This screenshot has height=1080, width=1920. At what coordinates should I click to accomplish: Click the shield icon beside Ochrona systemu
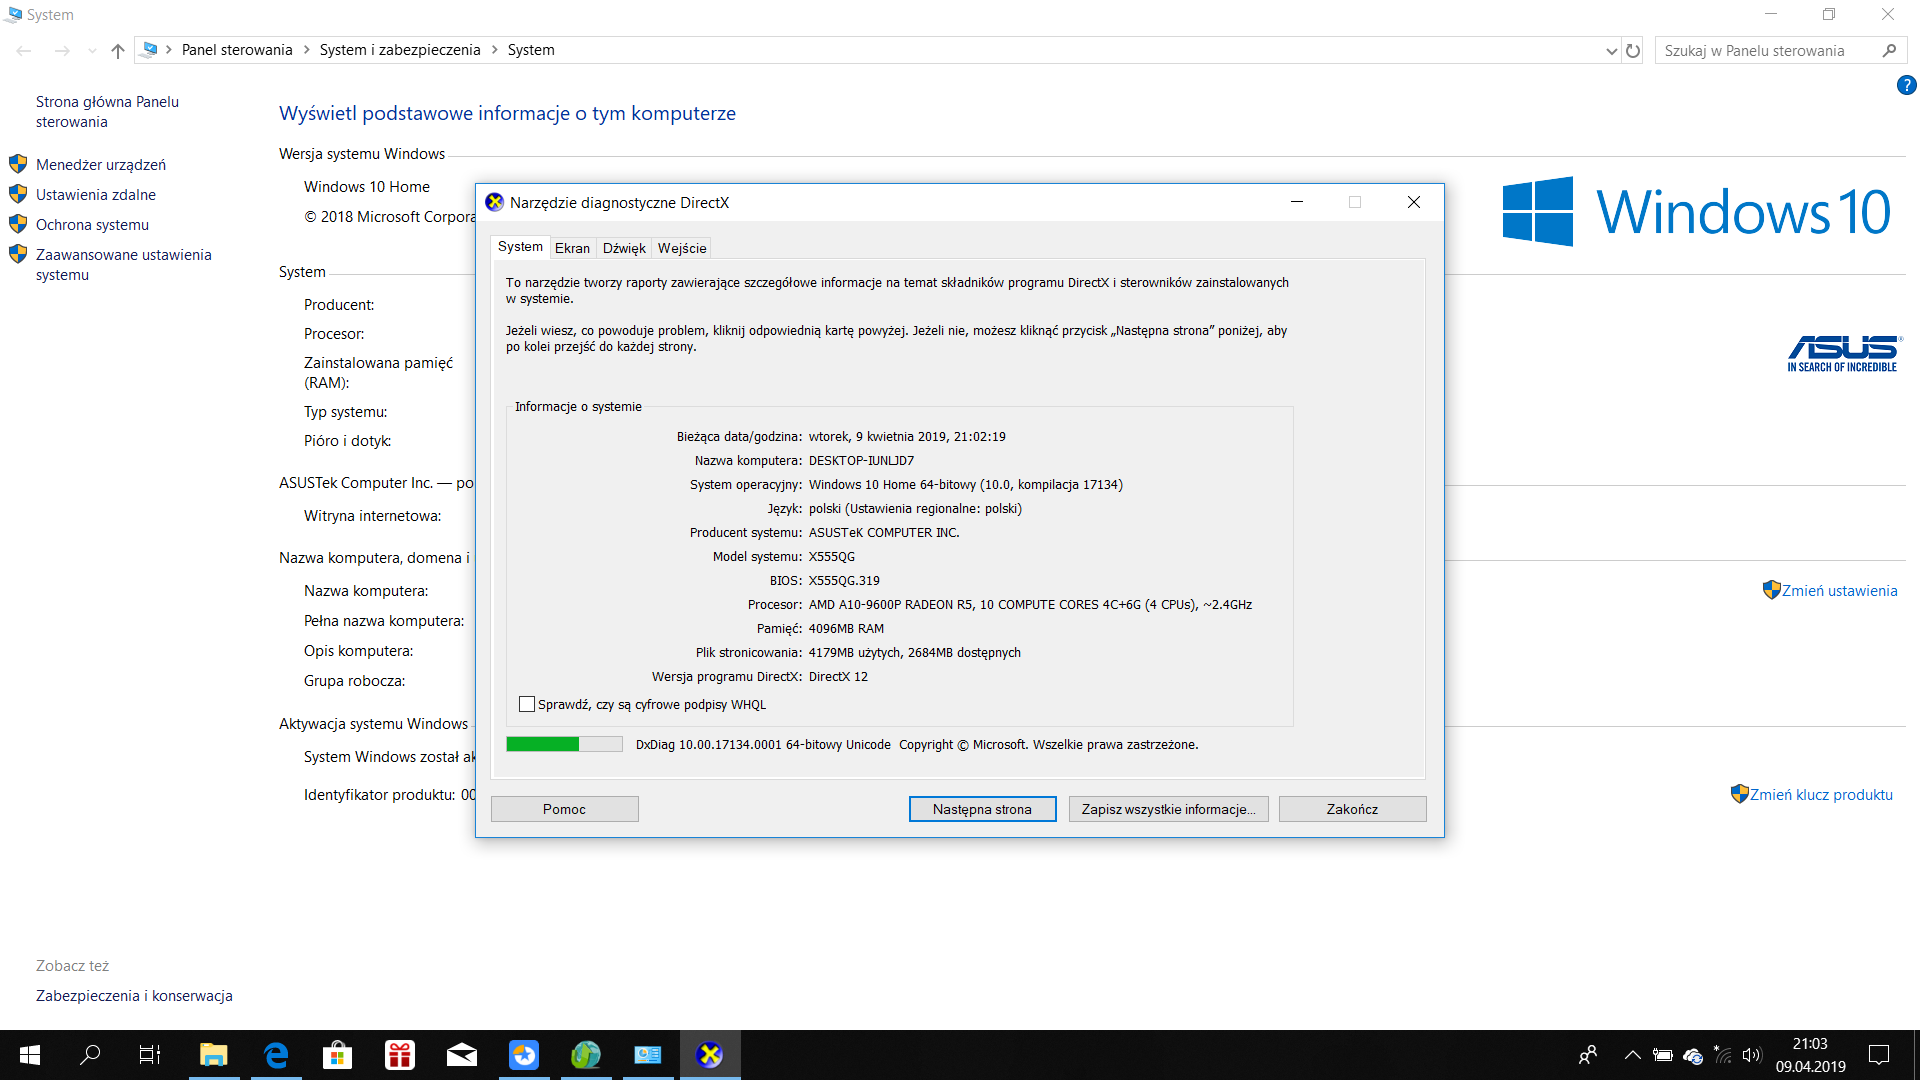coord(18,224)
